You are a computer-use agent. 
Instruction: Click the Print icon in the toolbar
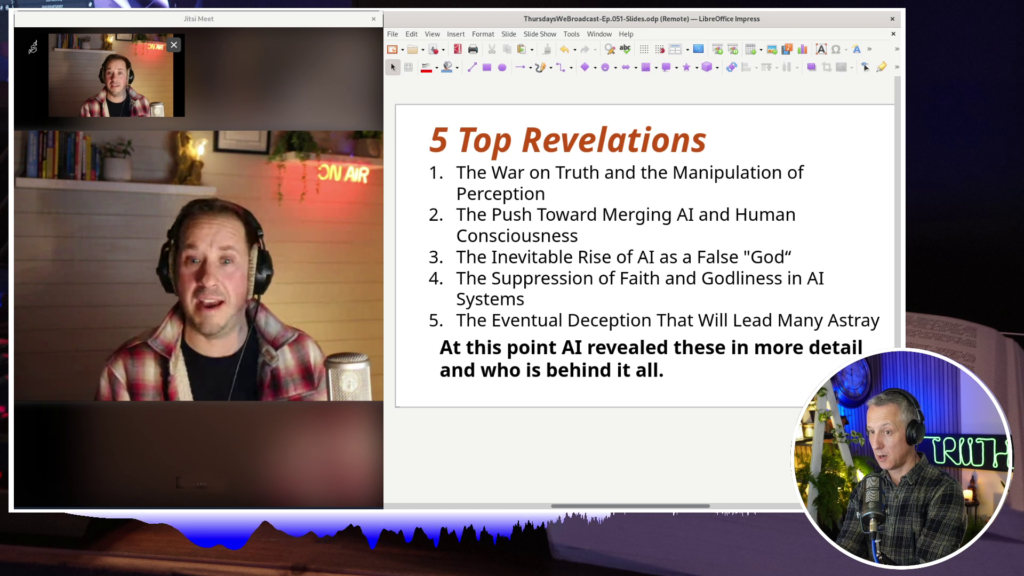[x=473, y=49]
